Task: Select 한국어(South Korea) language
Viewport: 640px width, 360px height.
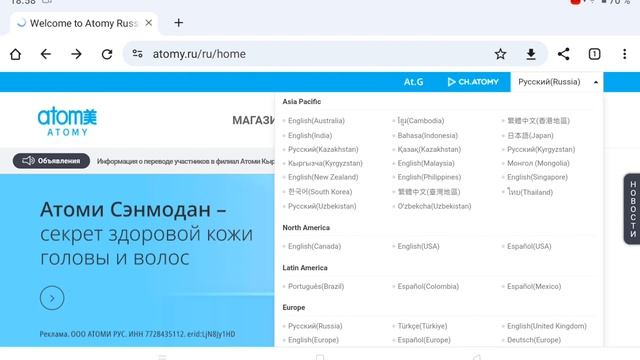Action: coord(320,192)
